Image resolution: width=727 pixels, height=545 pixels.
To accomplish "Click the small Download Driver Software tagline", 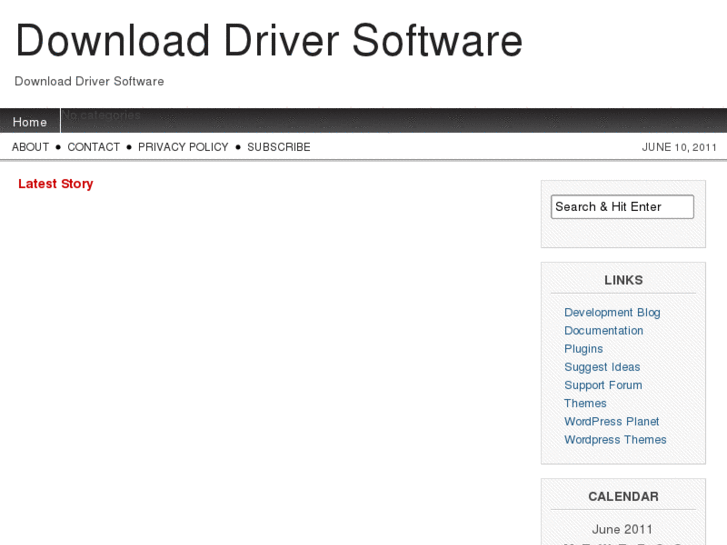I will point(89,81).
